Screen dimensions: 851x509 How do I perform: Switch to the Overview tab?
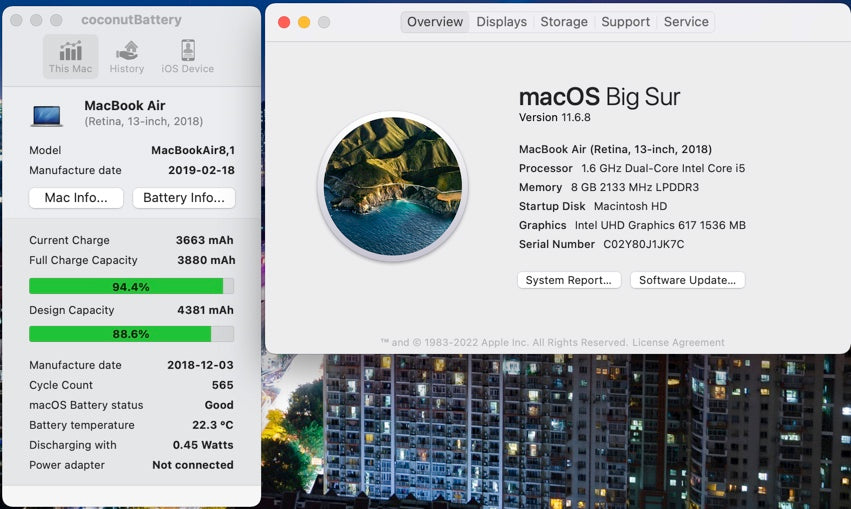point(435,22)
